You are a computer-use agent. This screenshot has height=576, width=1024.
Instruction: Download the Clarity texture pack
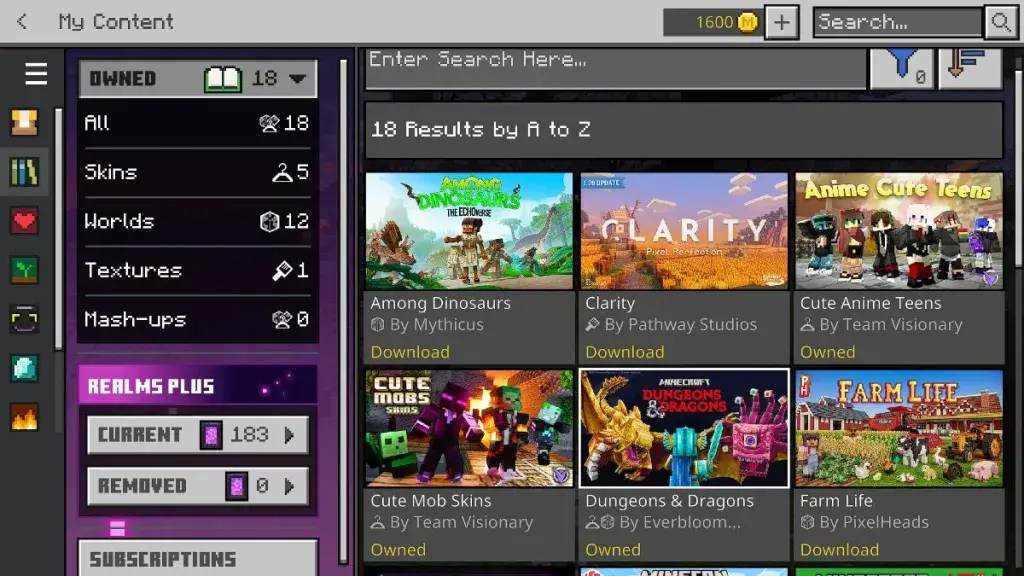tap(625, 352)
